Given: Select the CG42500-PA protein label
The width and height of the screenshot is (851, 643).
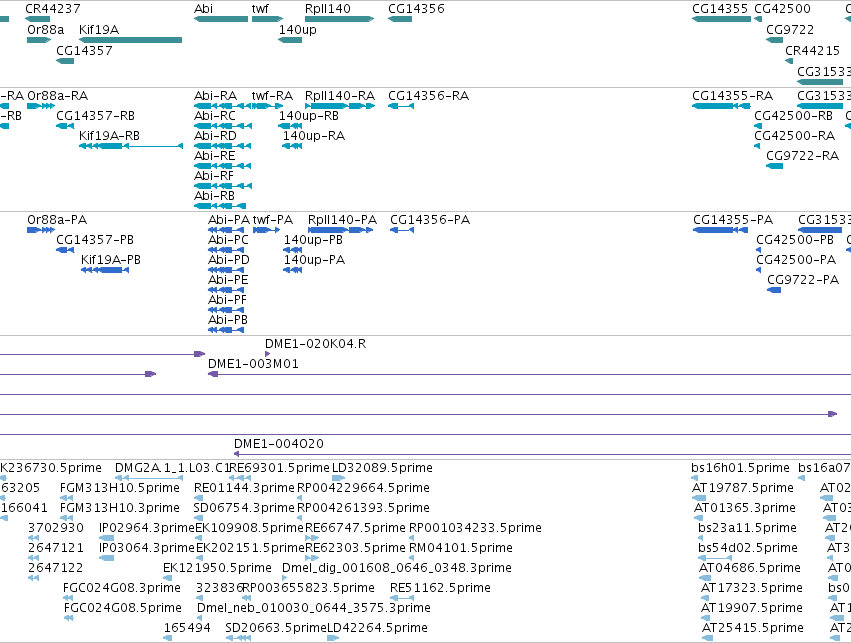Looking at the screenshot, I should click(x=796, y=260).
